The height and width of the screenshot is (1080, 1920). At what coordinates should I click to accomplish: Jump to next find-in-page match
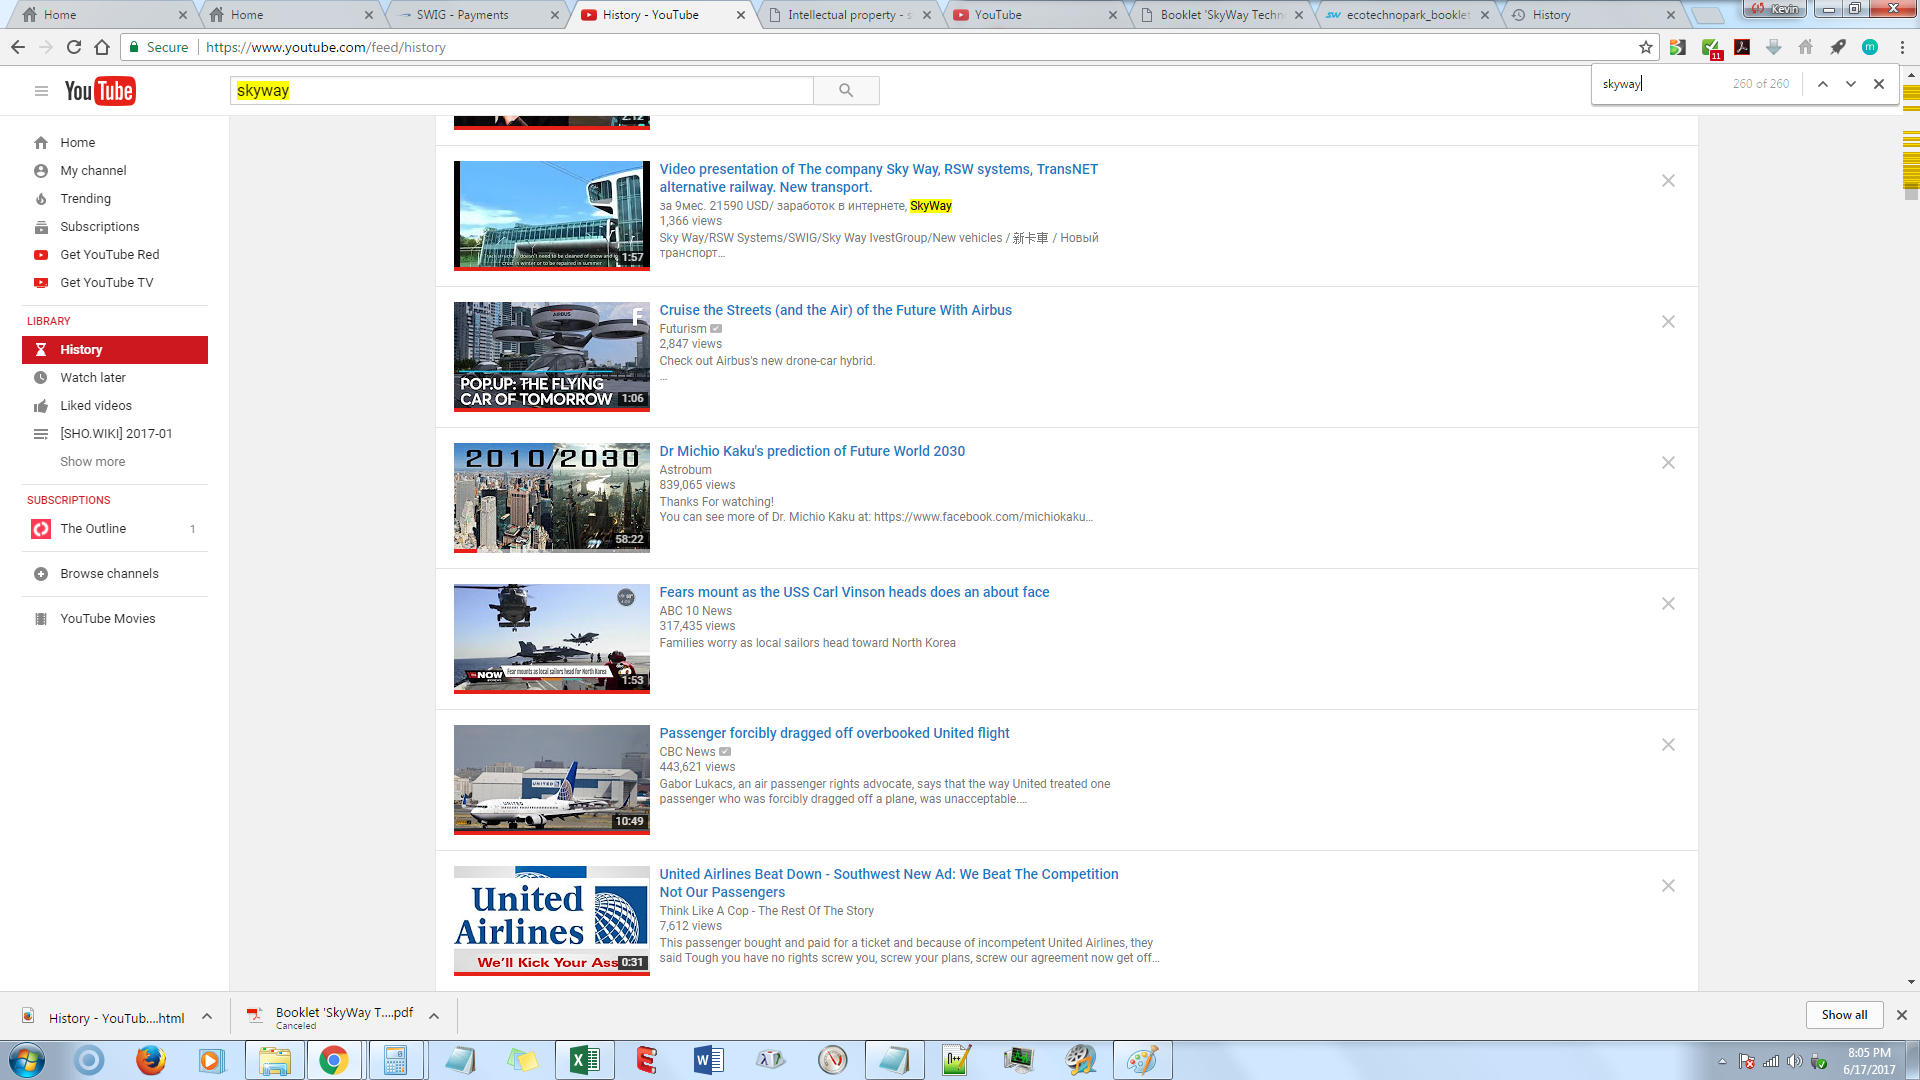(1851, 84)
